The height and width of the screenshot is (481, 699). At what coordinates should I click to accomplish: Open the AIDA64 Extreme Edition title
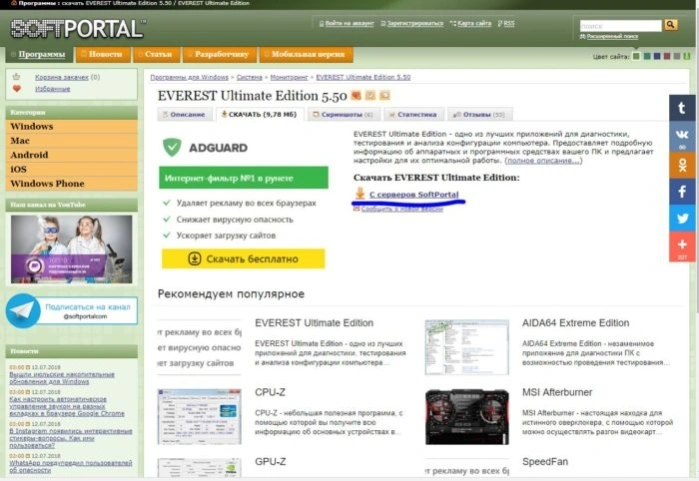(x=576, y=323)
